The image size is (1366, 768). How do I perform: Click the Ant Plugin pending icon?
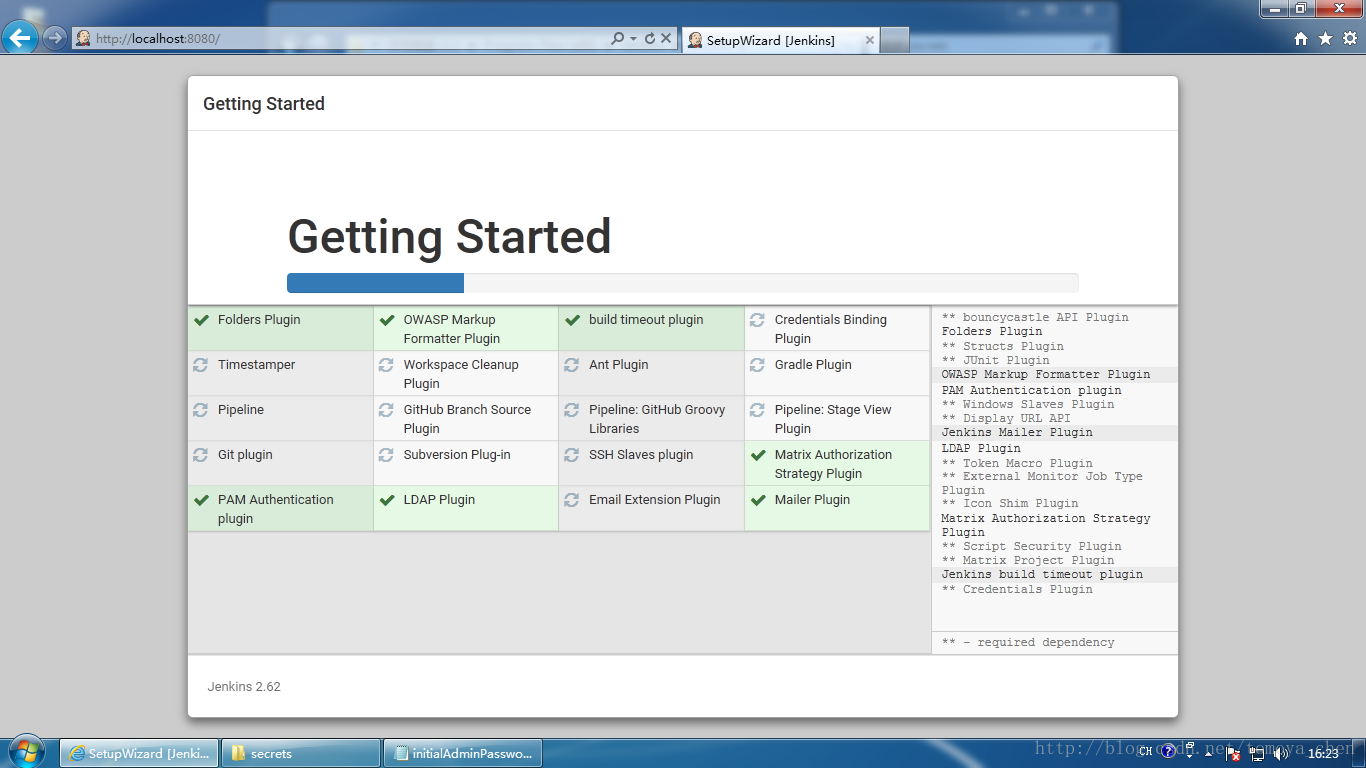[x=572, y=365]
